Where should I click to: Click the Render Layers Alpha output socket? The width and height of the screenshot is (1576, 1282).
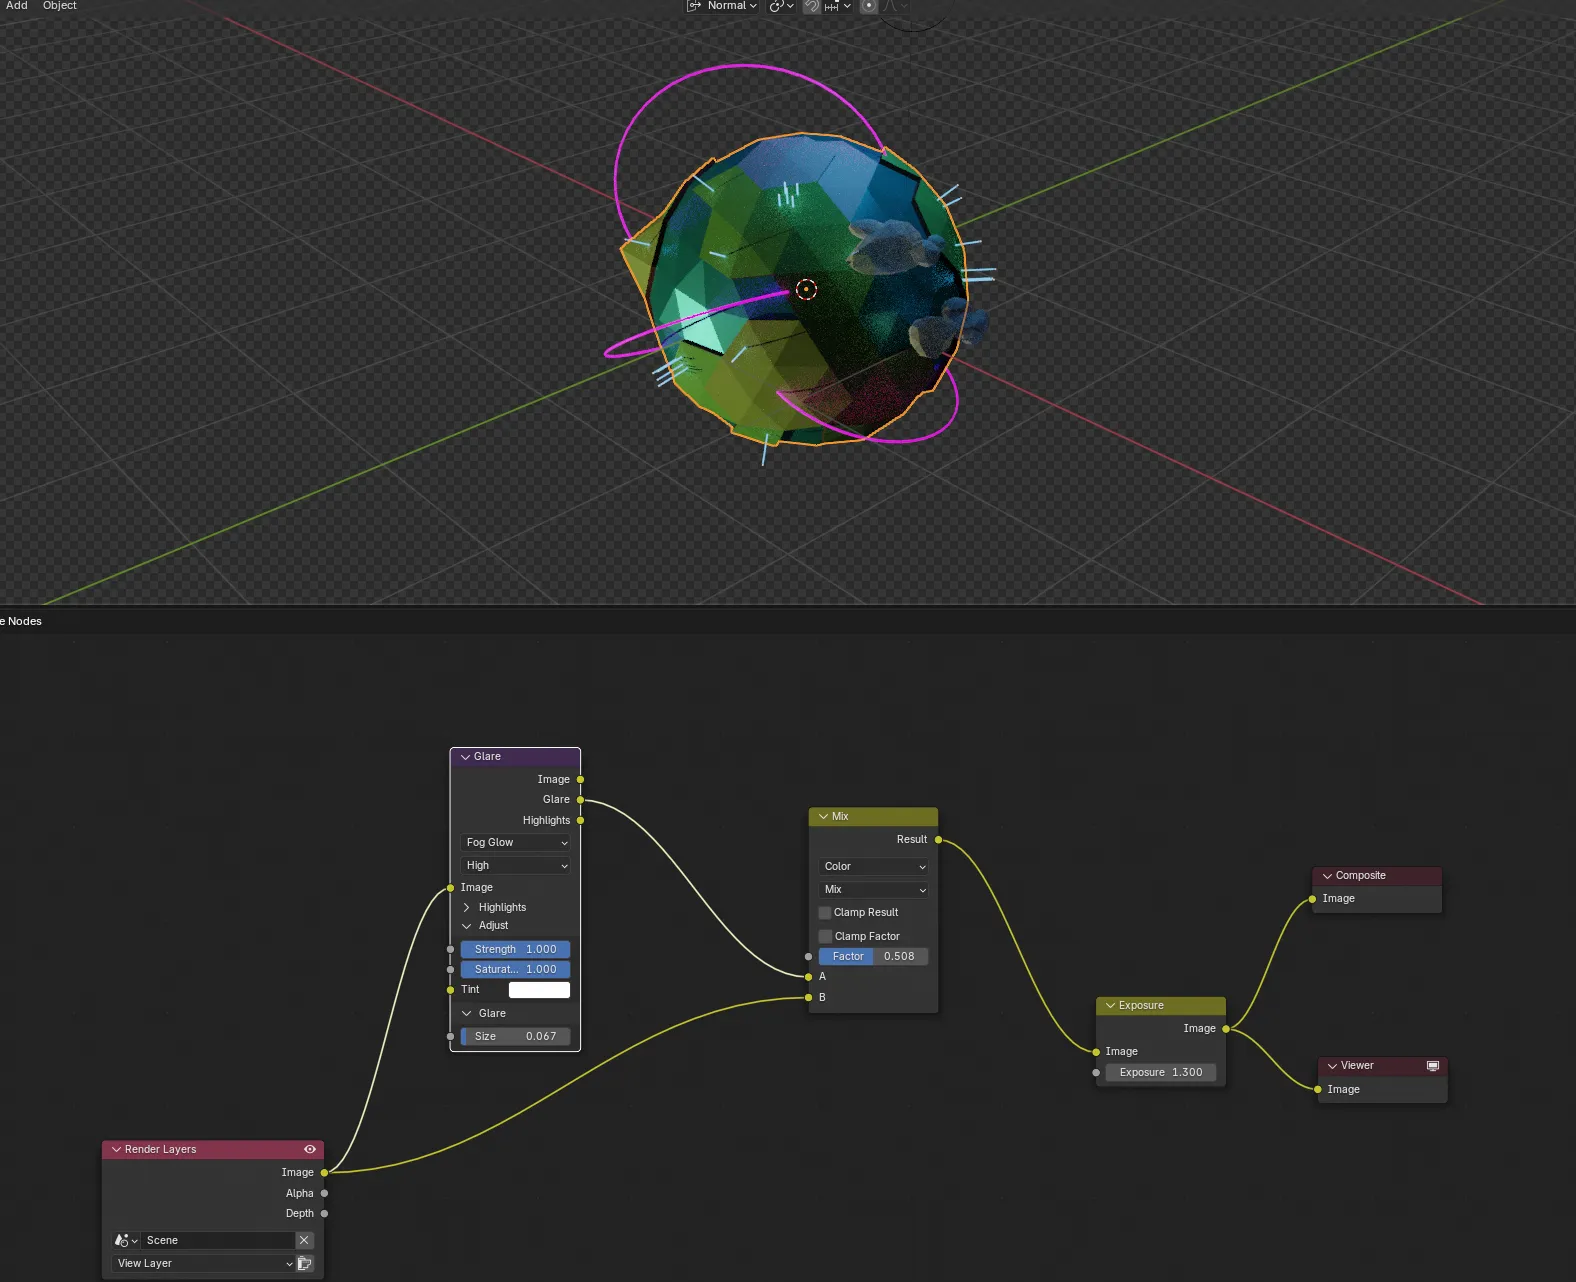(x=324, y=1193)
